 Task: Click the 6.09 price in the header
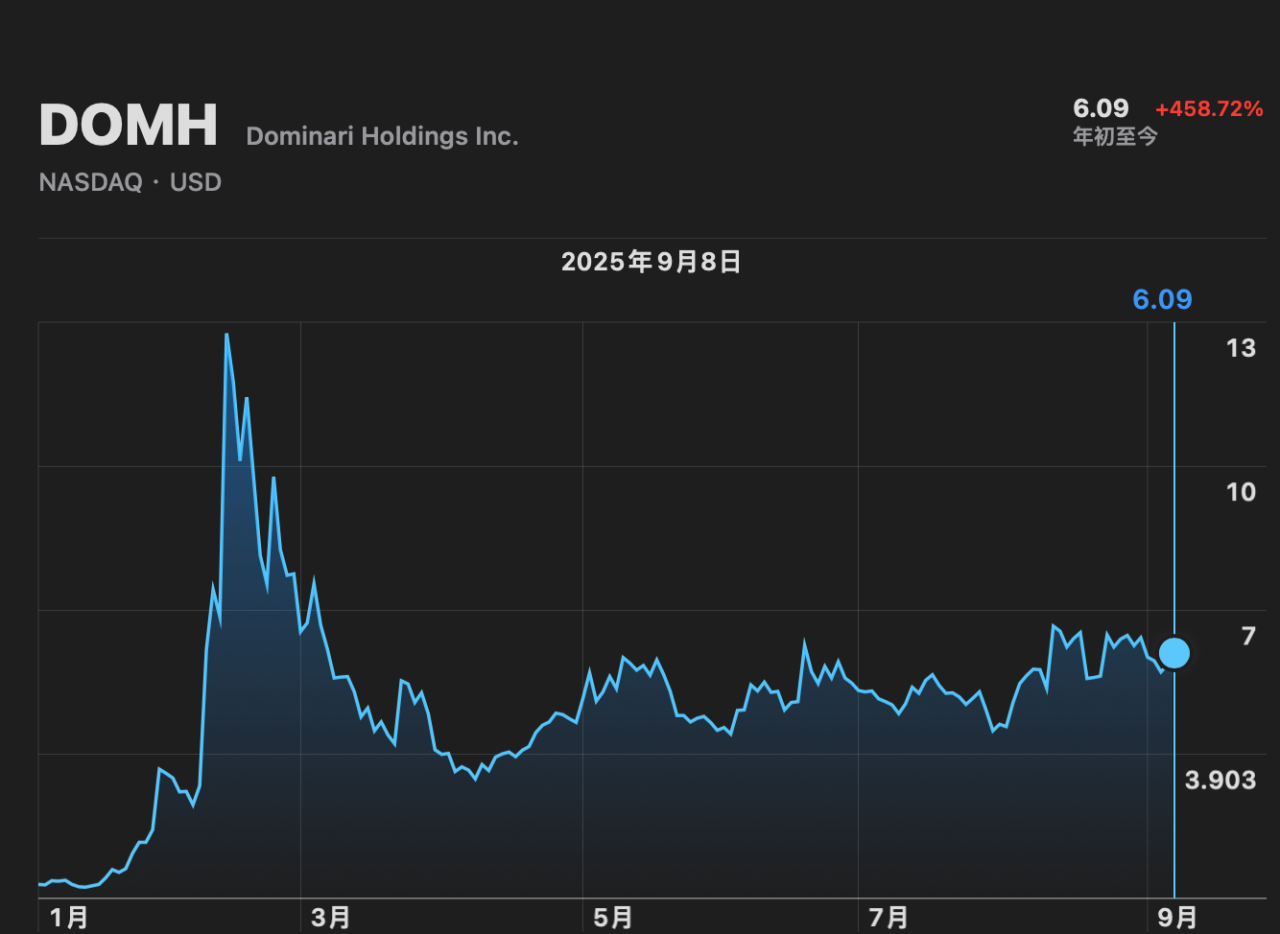pos(1100,108)
